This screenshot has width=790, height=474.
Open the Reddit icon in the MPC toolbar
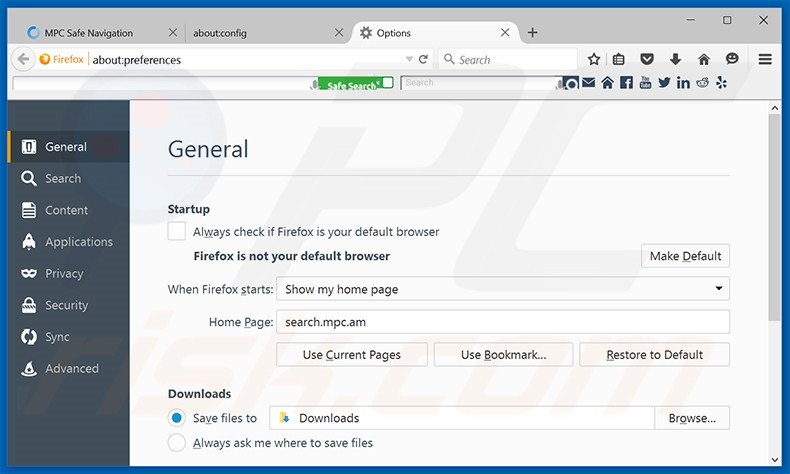tap(702, 83)
